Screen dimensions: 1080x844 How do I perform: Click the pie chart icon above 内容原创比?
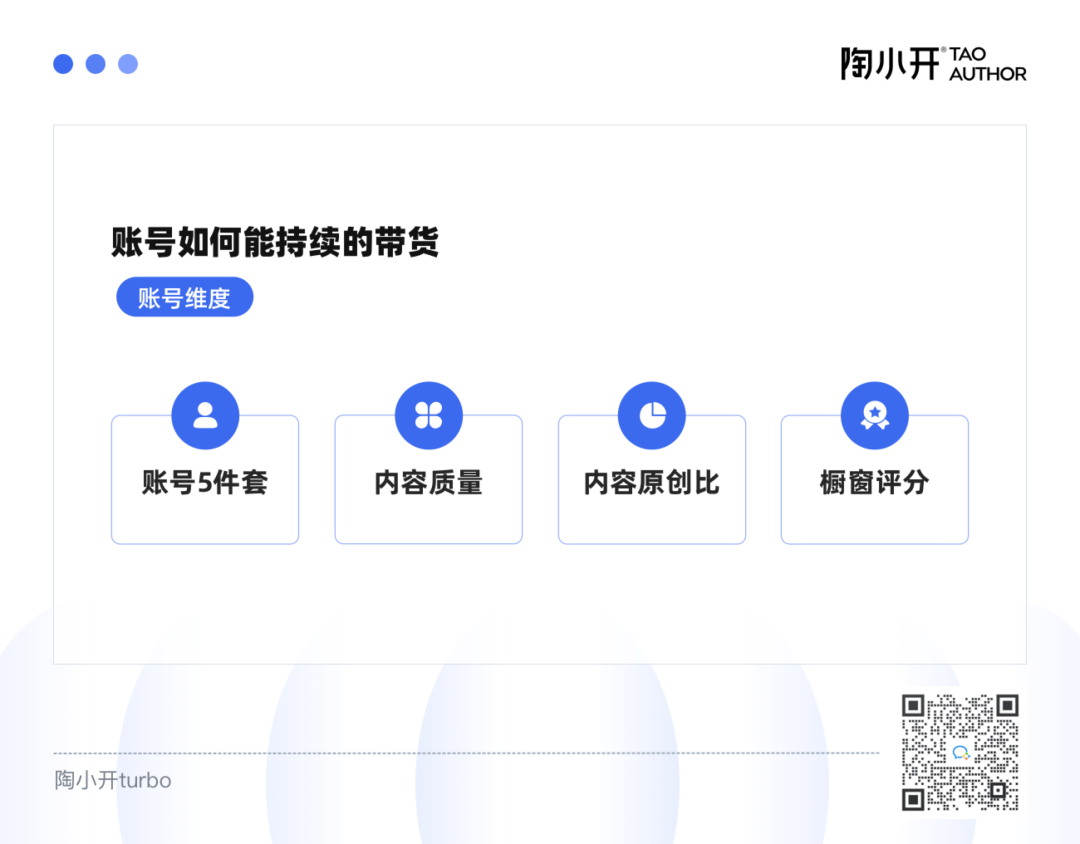(652, 415)
